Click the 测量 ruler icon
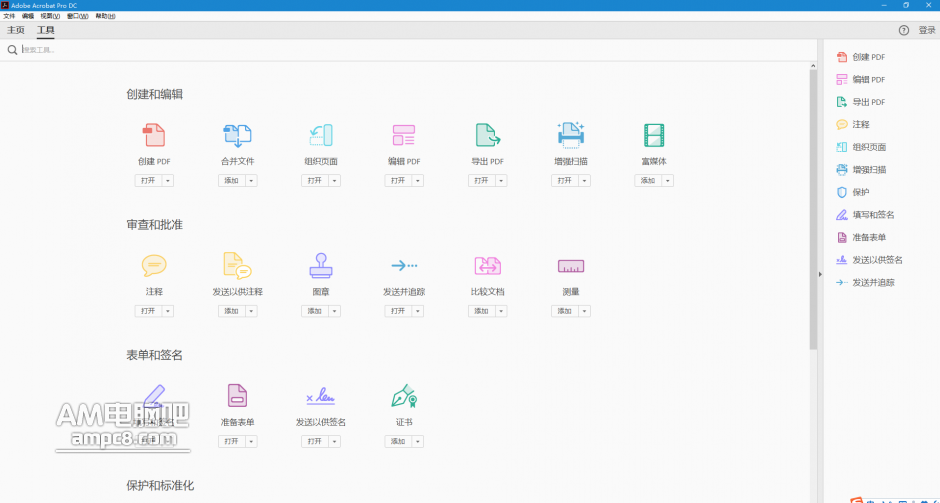 tap(571, 266)
